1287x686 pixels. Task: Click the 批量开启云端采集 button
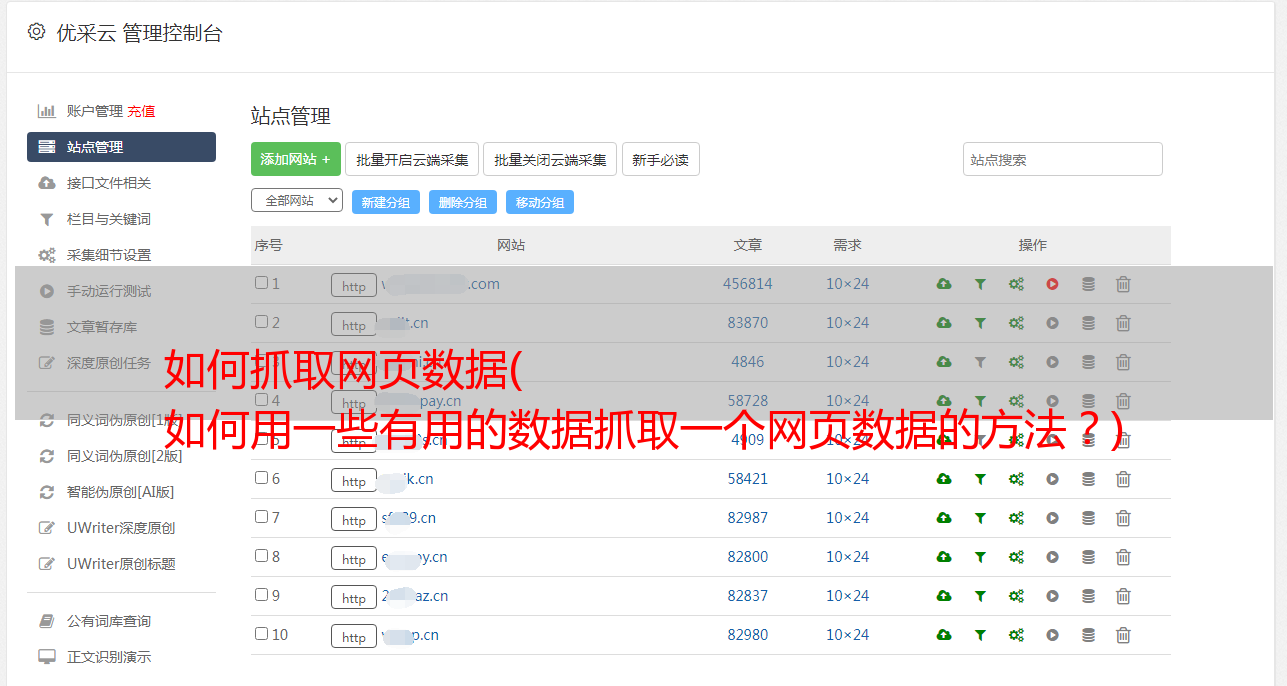pyautogui.click(x=412, y=159)
